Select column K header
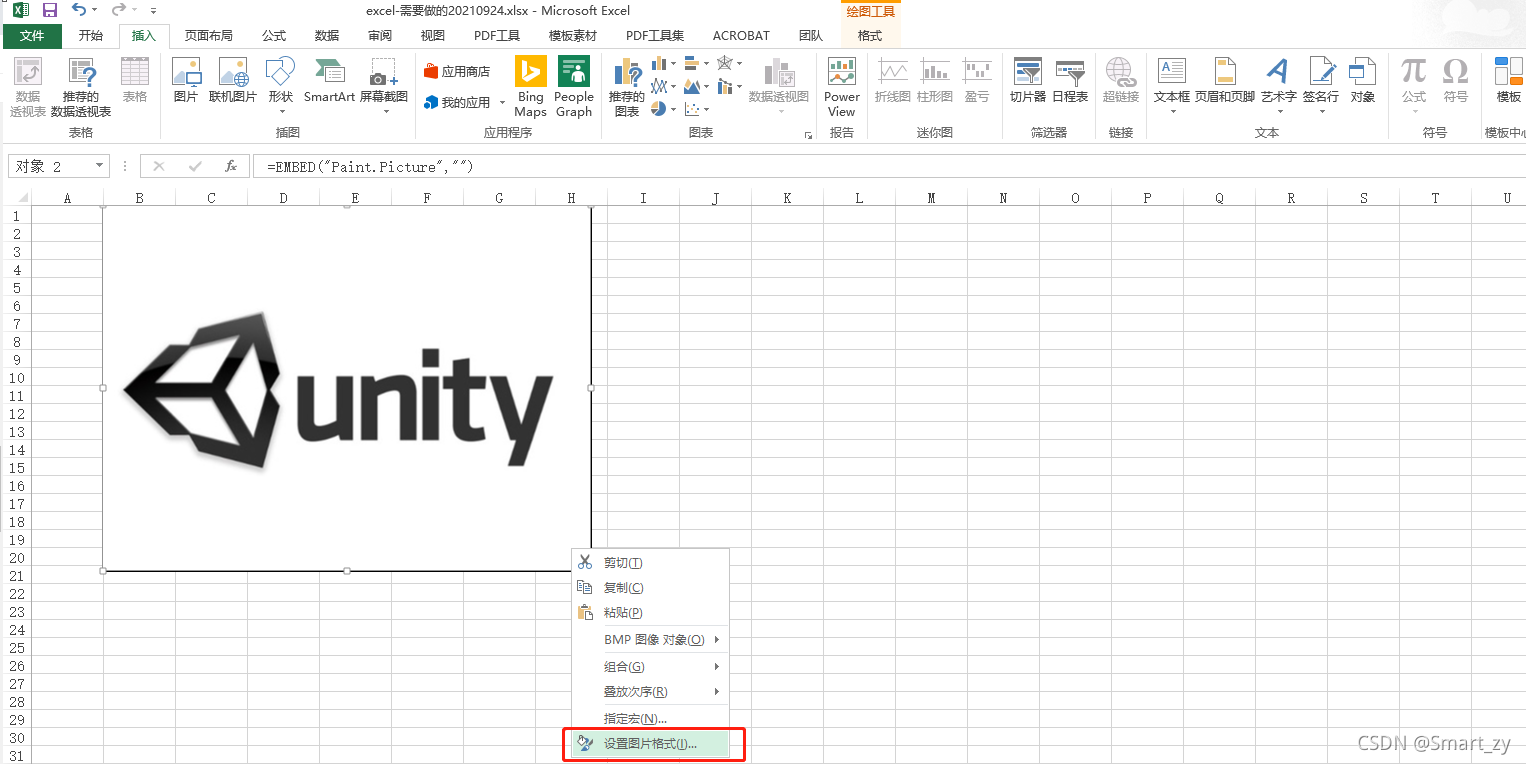This screenshot has width=1526, height=764. coord(787,198)
